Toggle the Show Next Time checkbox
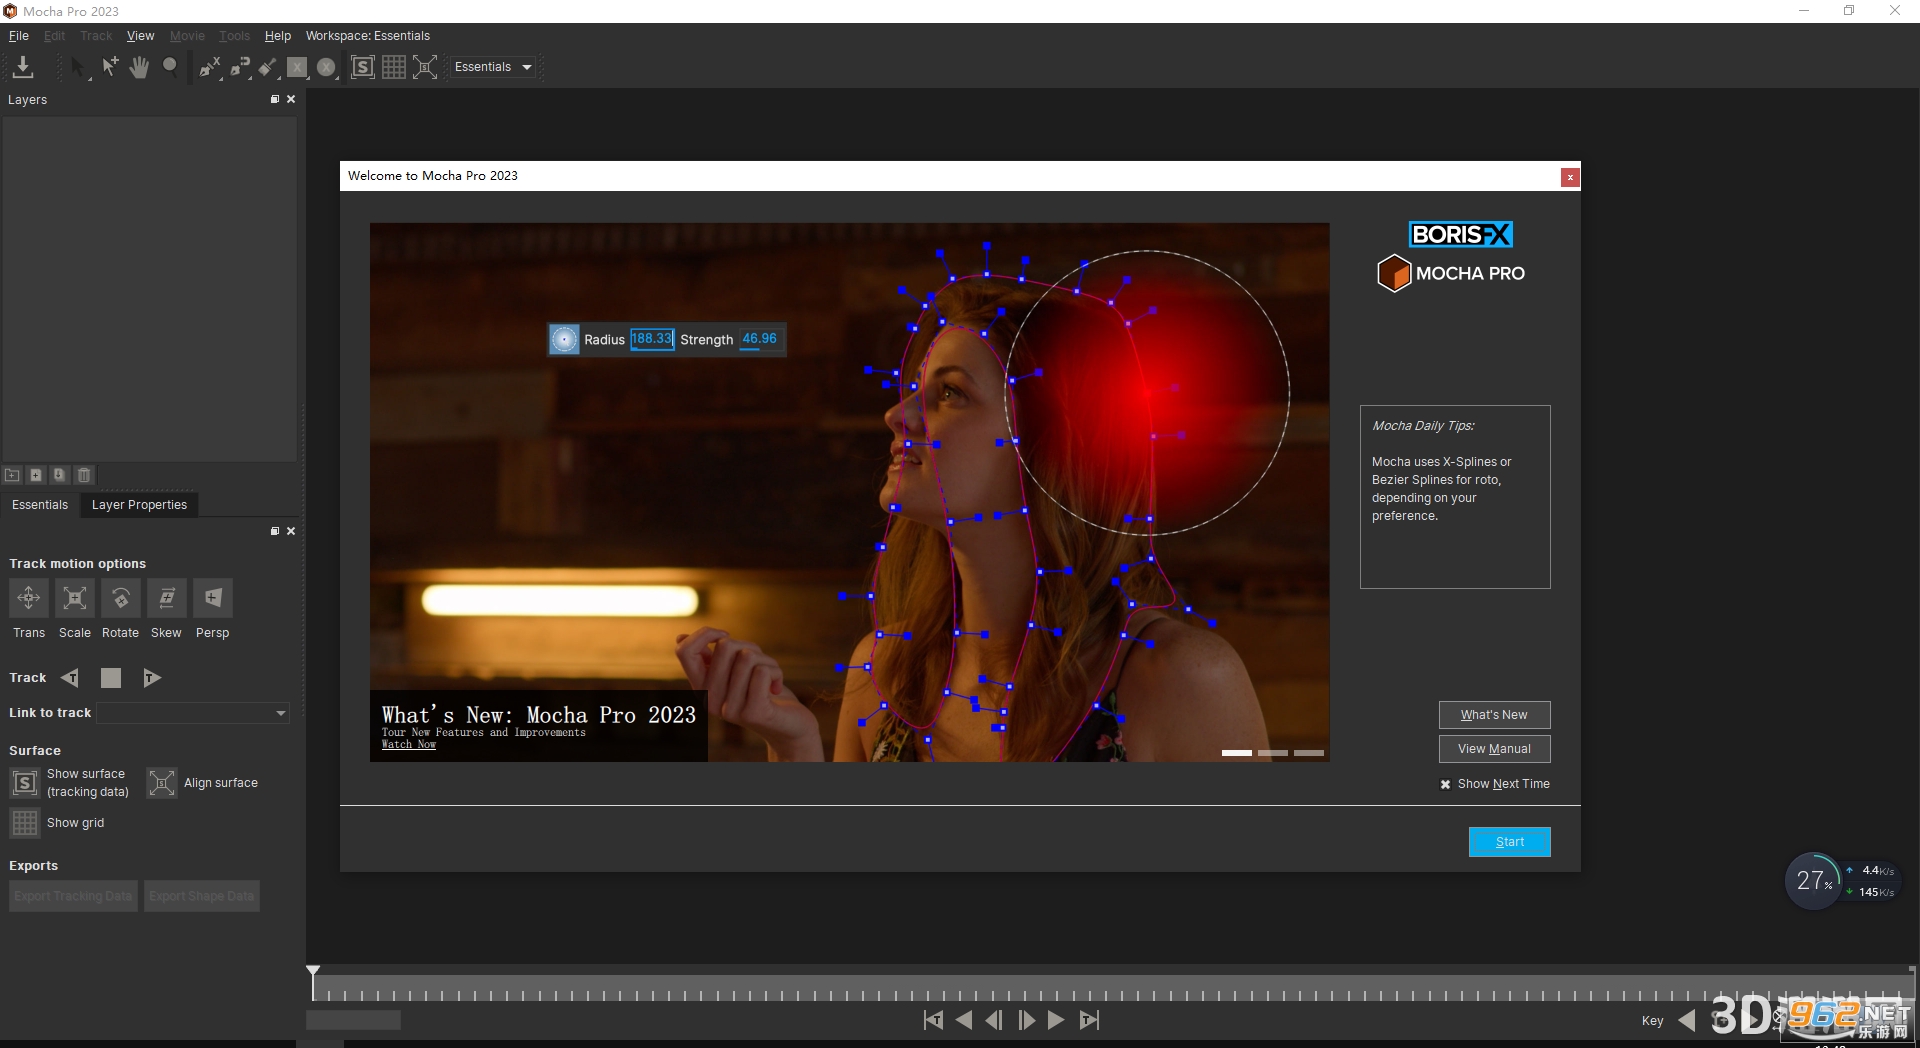The image size is (1920, 1048). click(x=1445, y=784)
